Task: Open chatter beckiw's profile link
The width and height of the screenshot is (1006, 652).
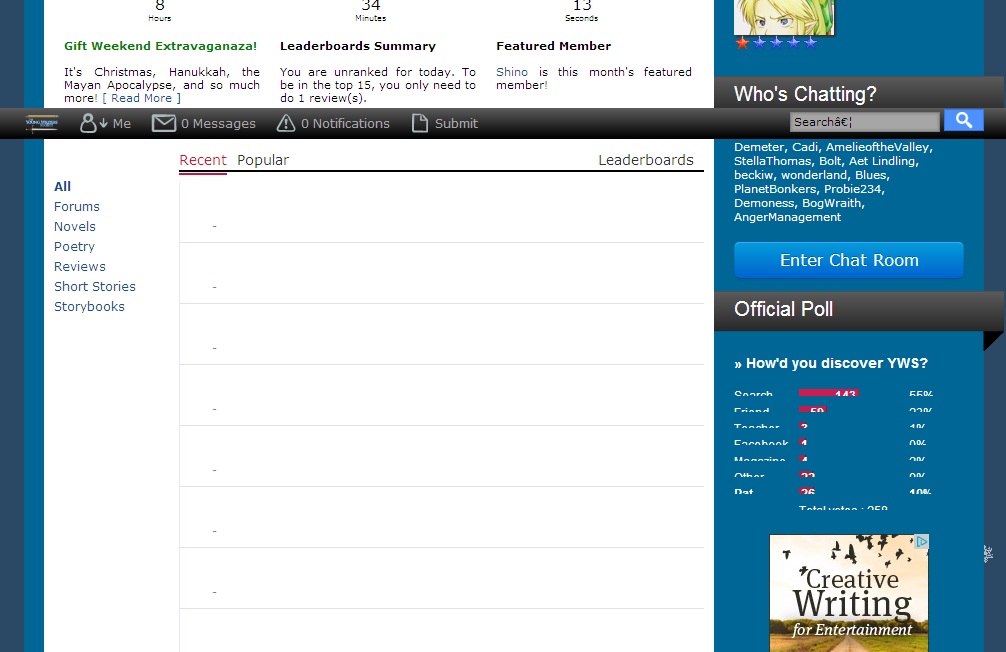Action: 753,175
